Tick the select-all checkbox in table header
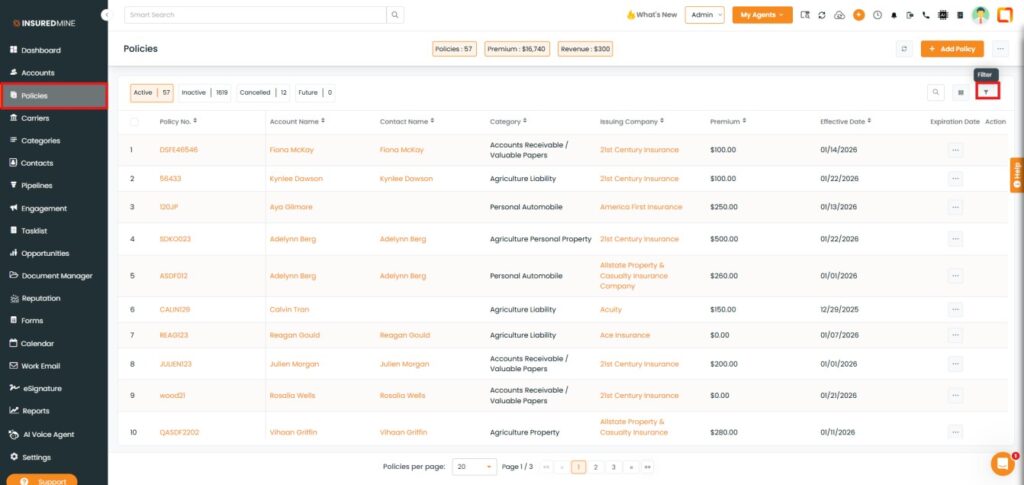 [x=135, y=122]
